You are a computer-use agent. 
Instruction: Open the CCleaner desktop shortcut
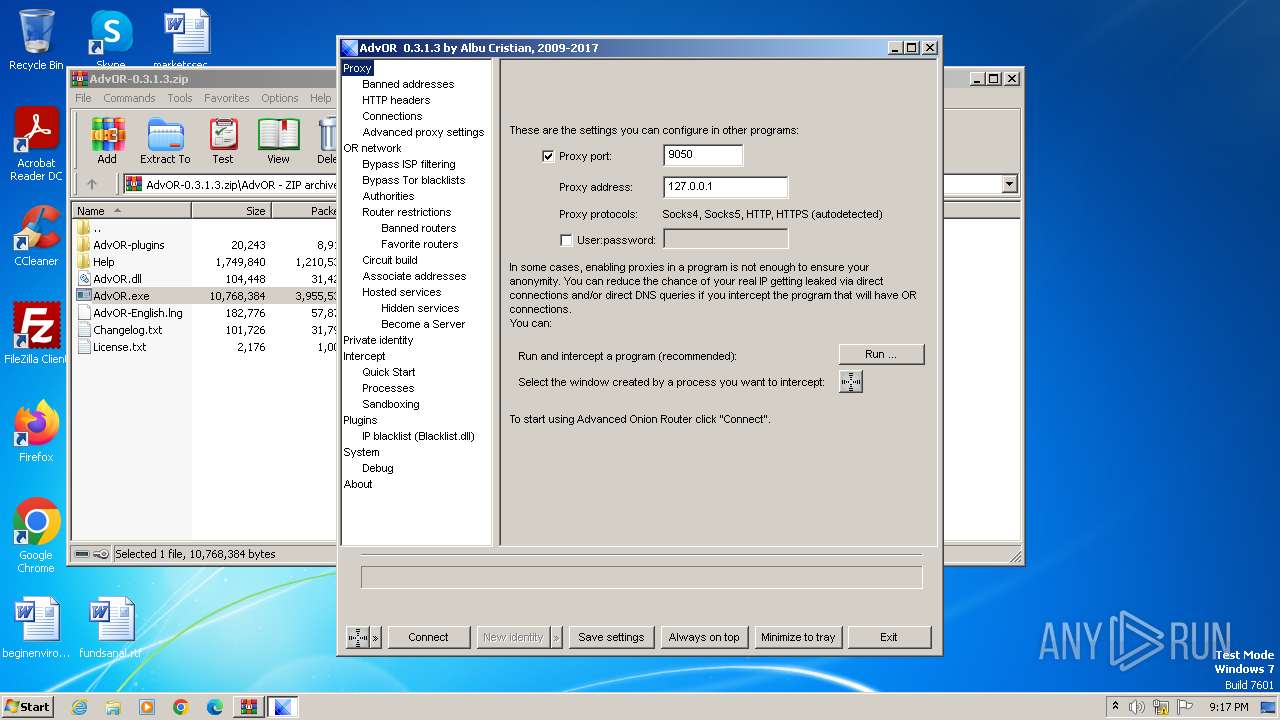point(36,236)
